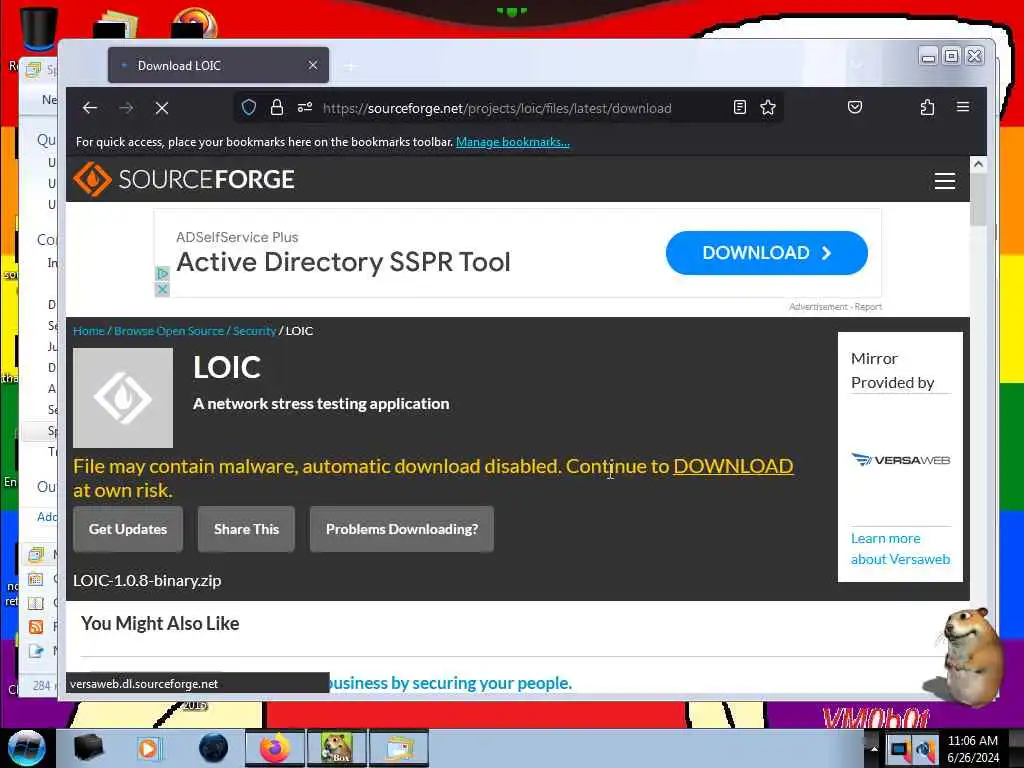Open the Extensions puzzle icon
The height and width of the screenshot is (768, 1024).
[927, 107]
